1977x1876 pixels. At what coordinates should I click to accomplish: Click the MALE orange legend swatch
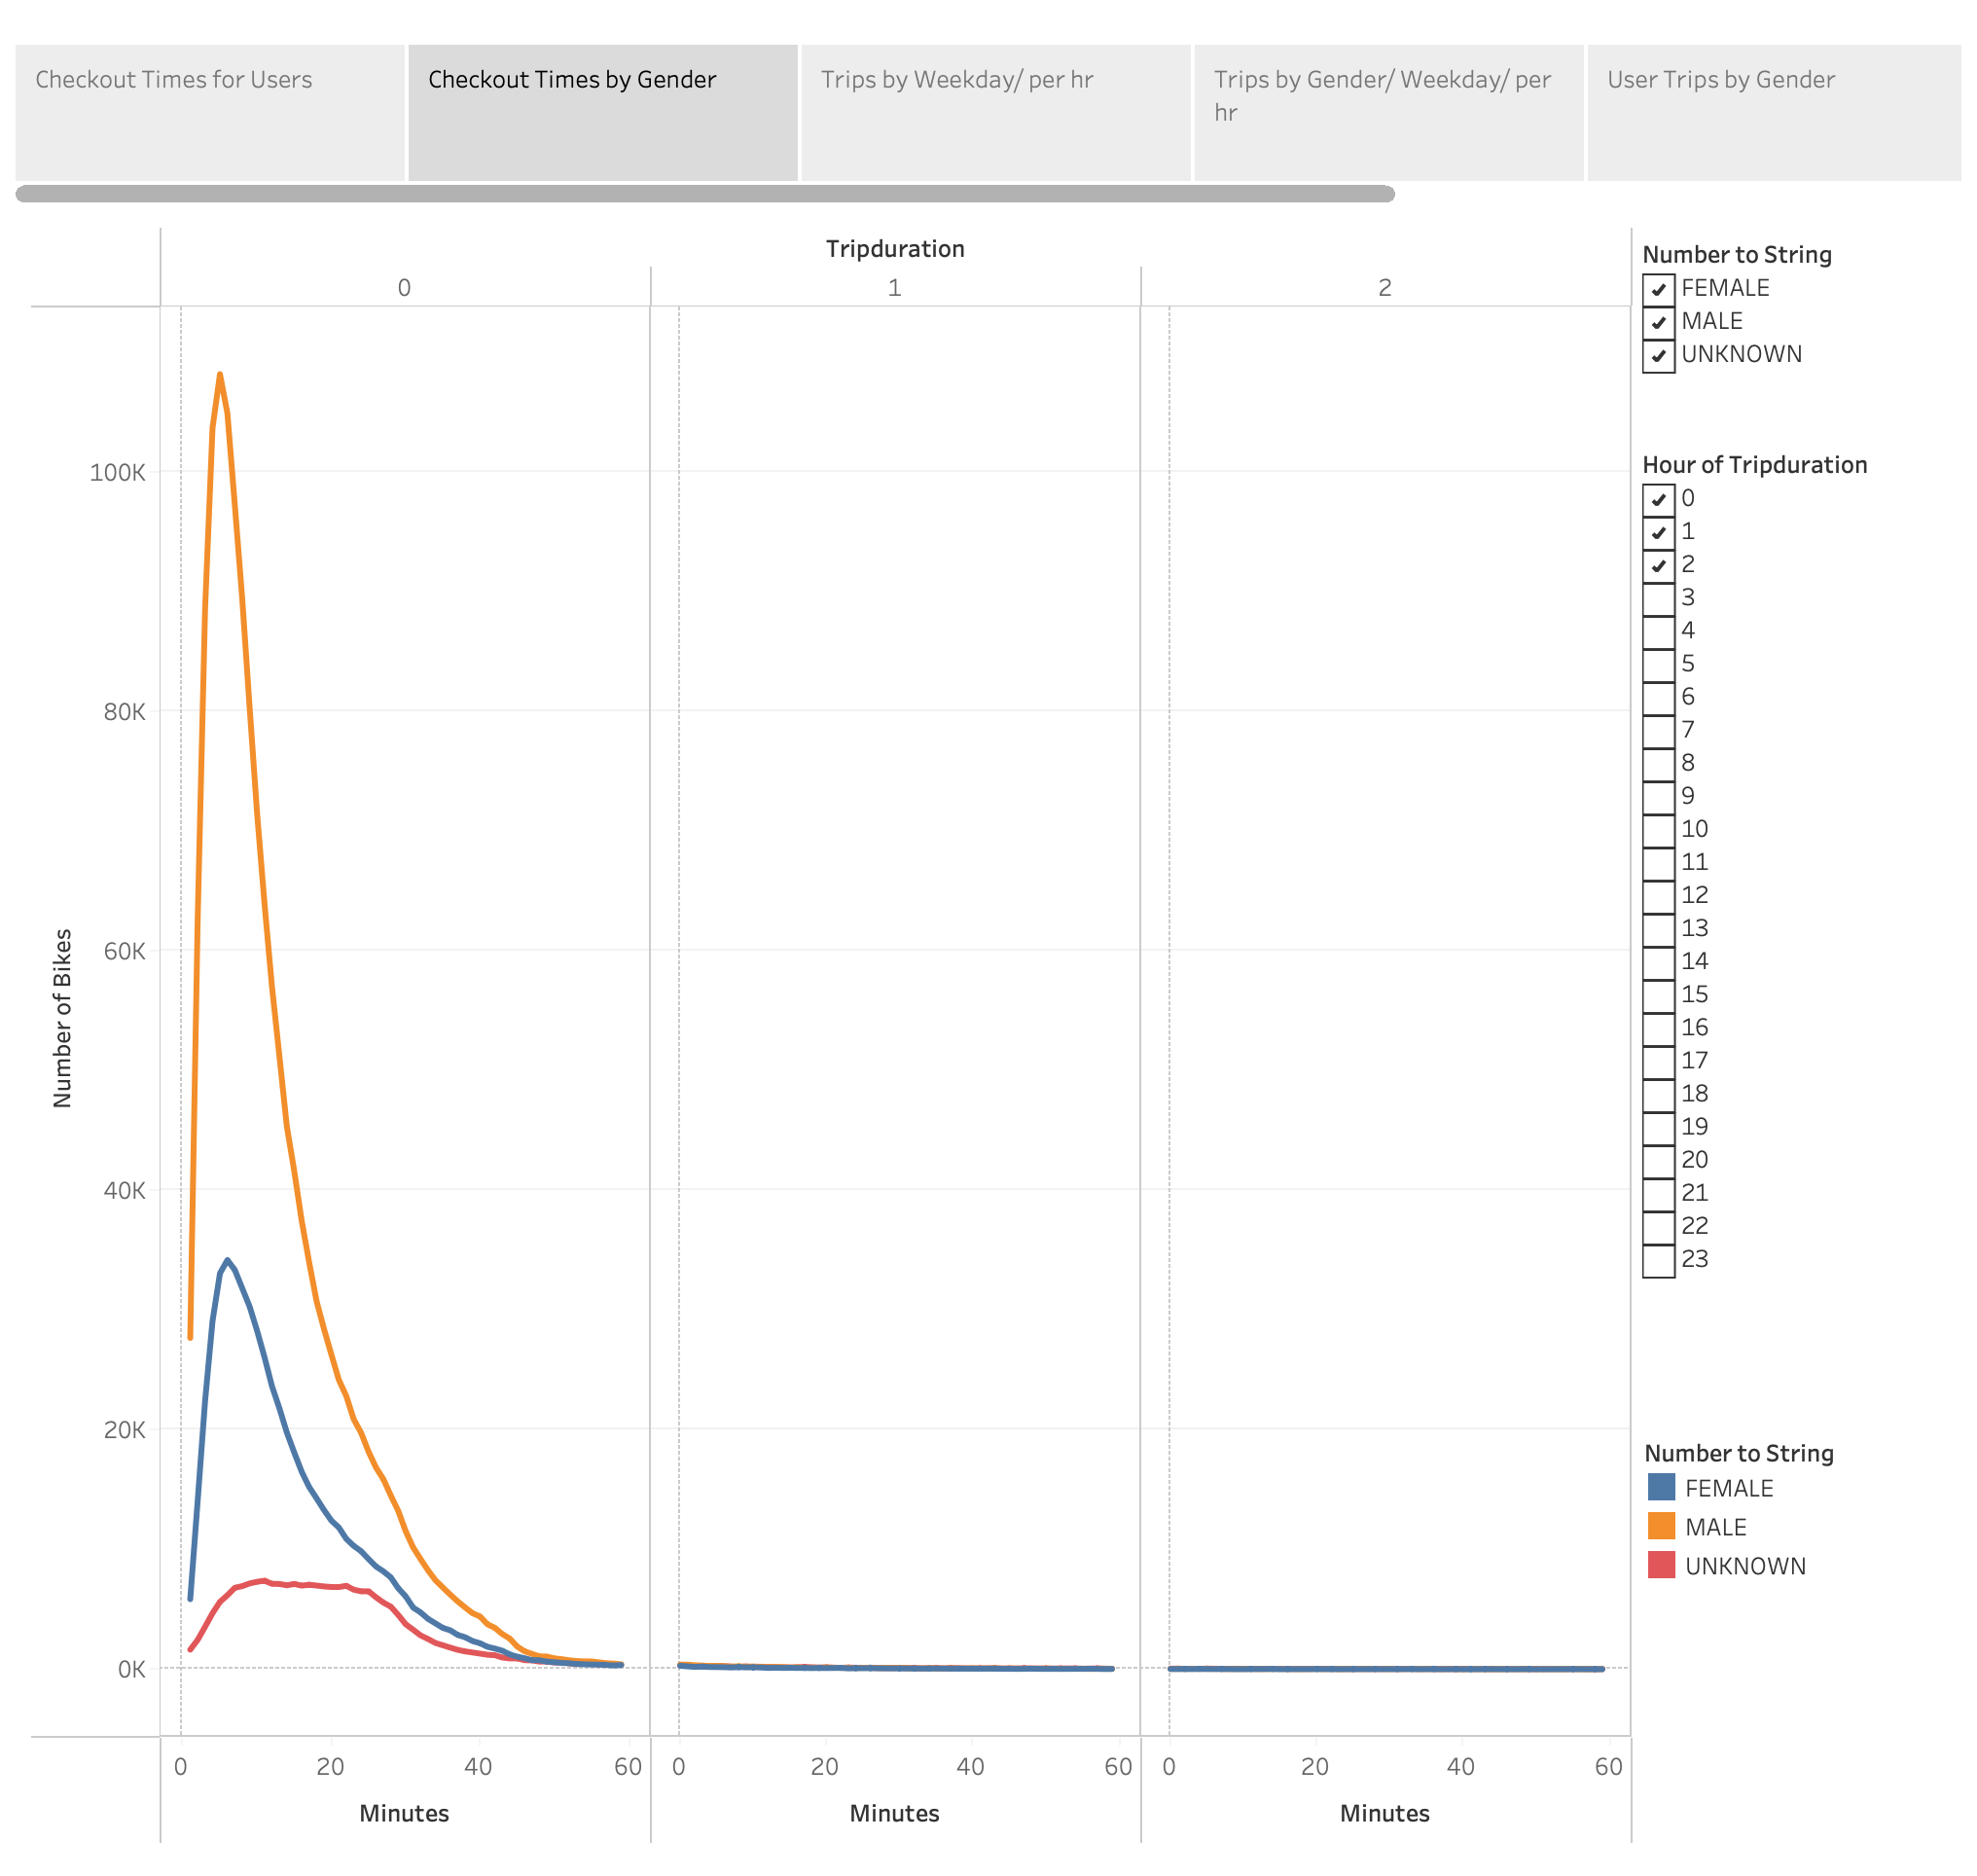(x=1661, y=1526)
